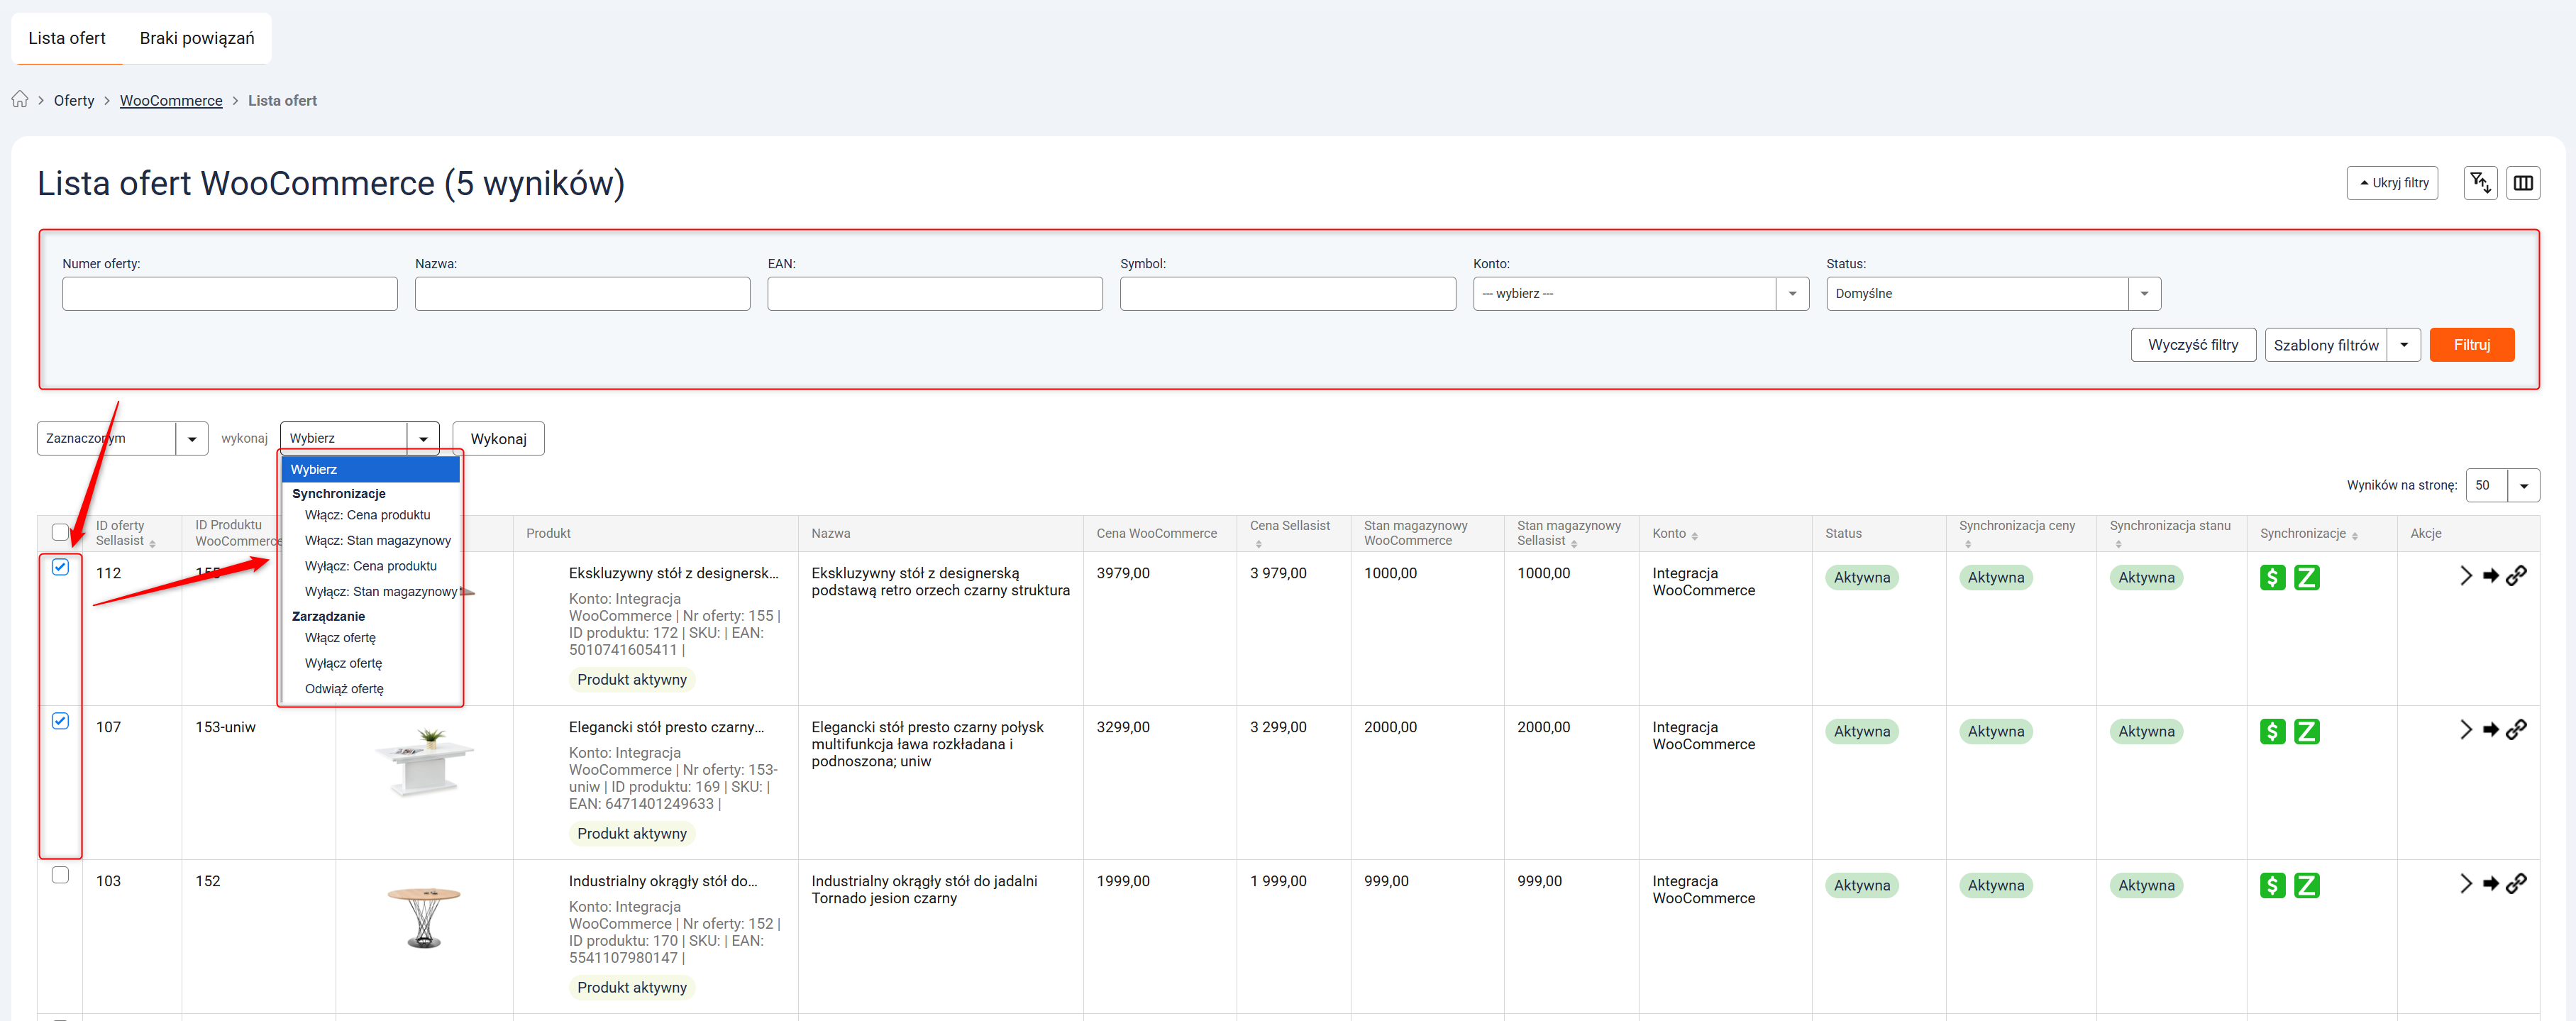The height and width of the screenshot is (1021, 2576).
Task: Click the chain link icon for offer 112
Action: 2515,575
